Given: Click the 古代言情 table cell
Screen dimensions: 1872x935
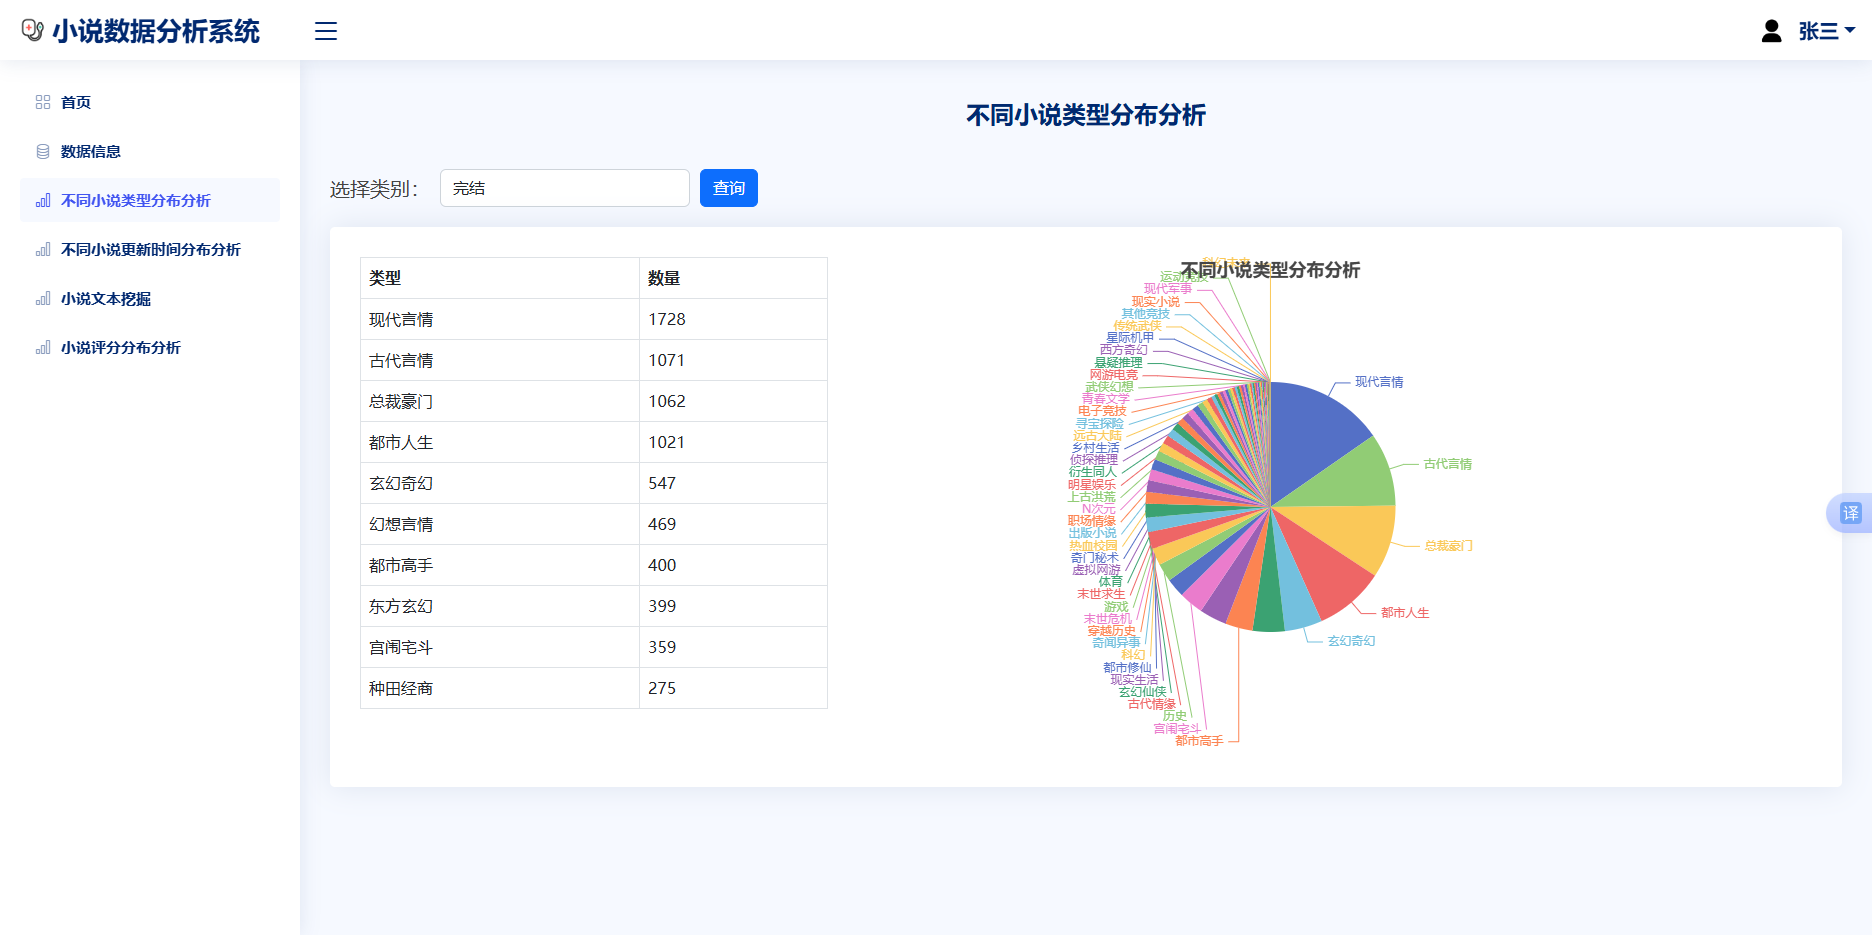Looking at the screenshot, I should pos(500,360).
